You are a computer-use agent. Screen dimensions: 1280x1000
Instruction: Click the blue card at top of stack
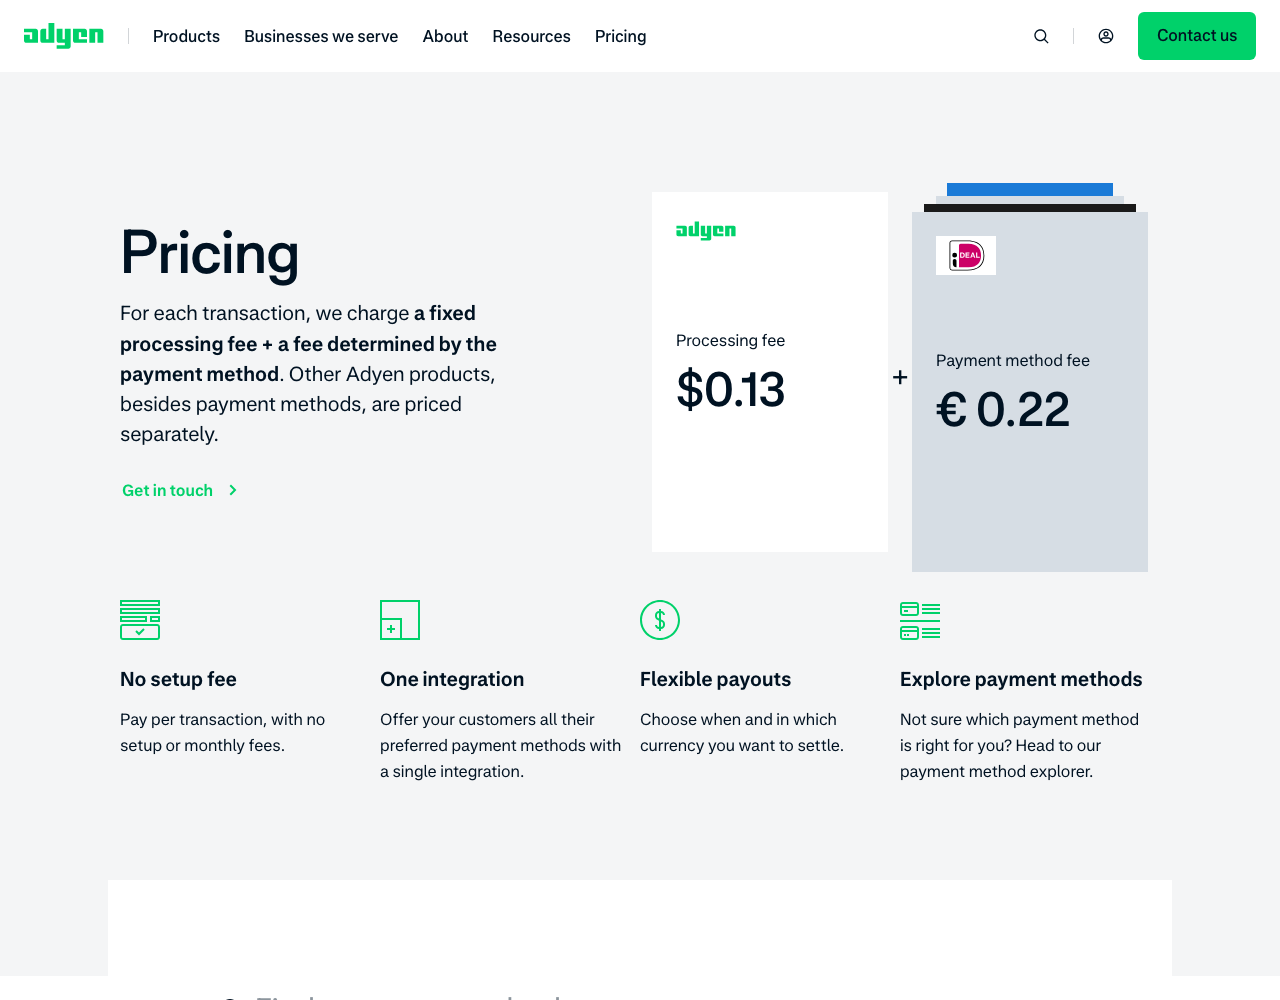click(x=1030, y=189)
